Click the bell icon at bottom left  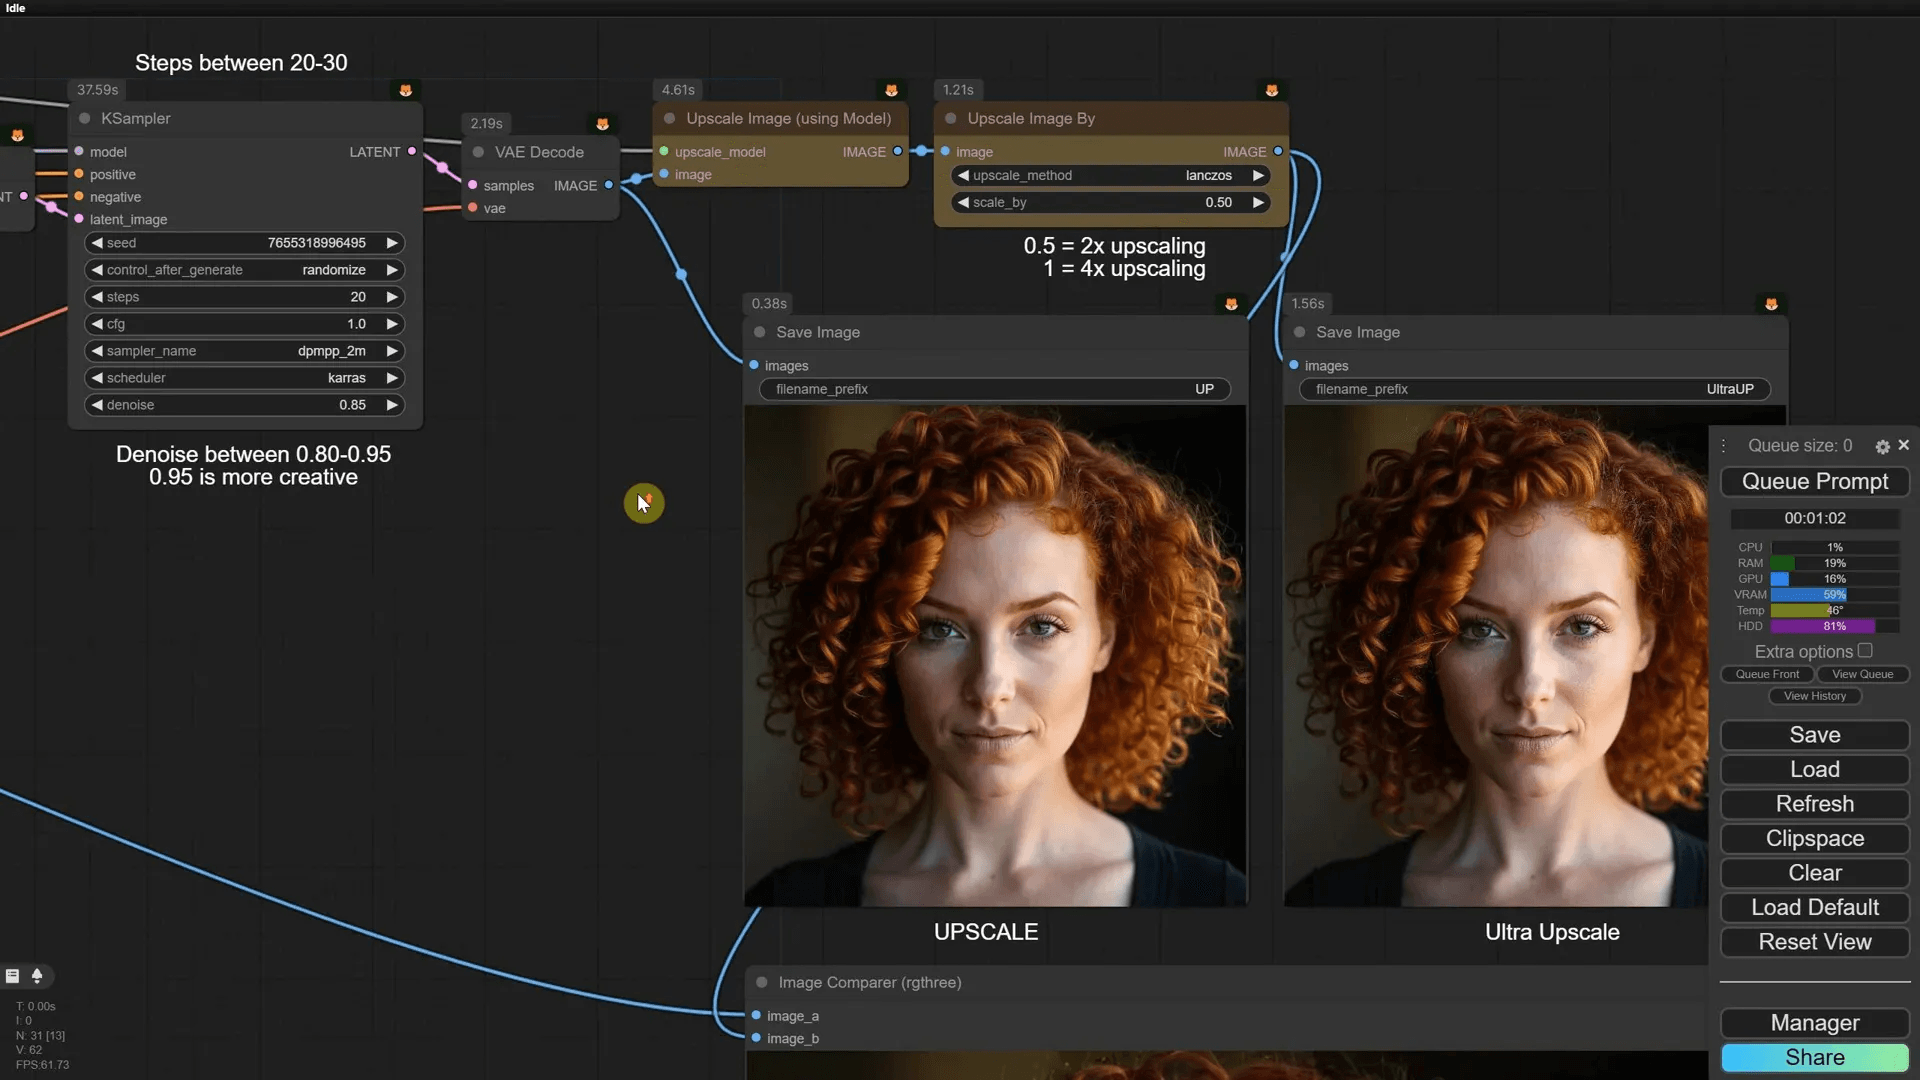(37, 976)
